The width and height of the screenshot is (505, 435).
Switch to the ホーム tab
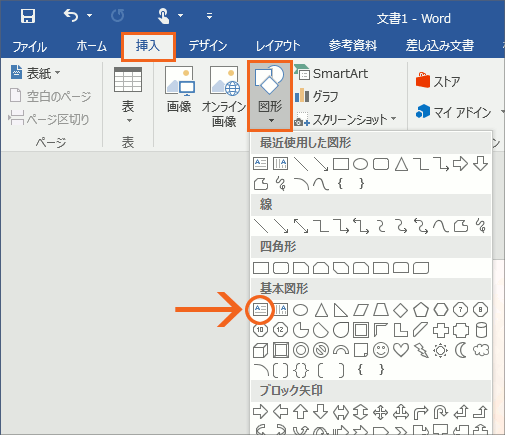click(x=91, y=46)
